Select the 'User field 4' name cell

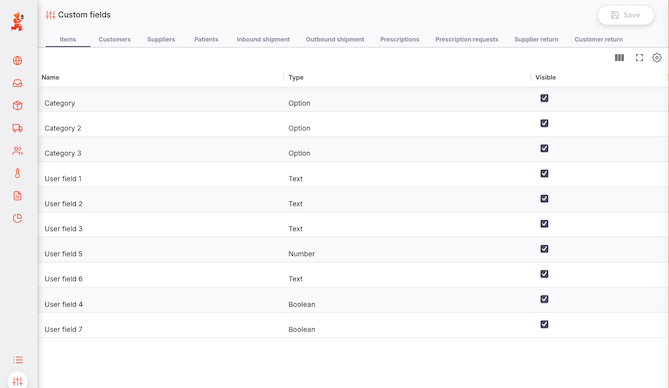pos(64,304)
